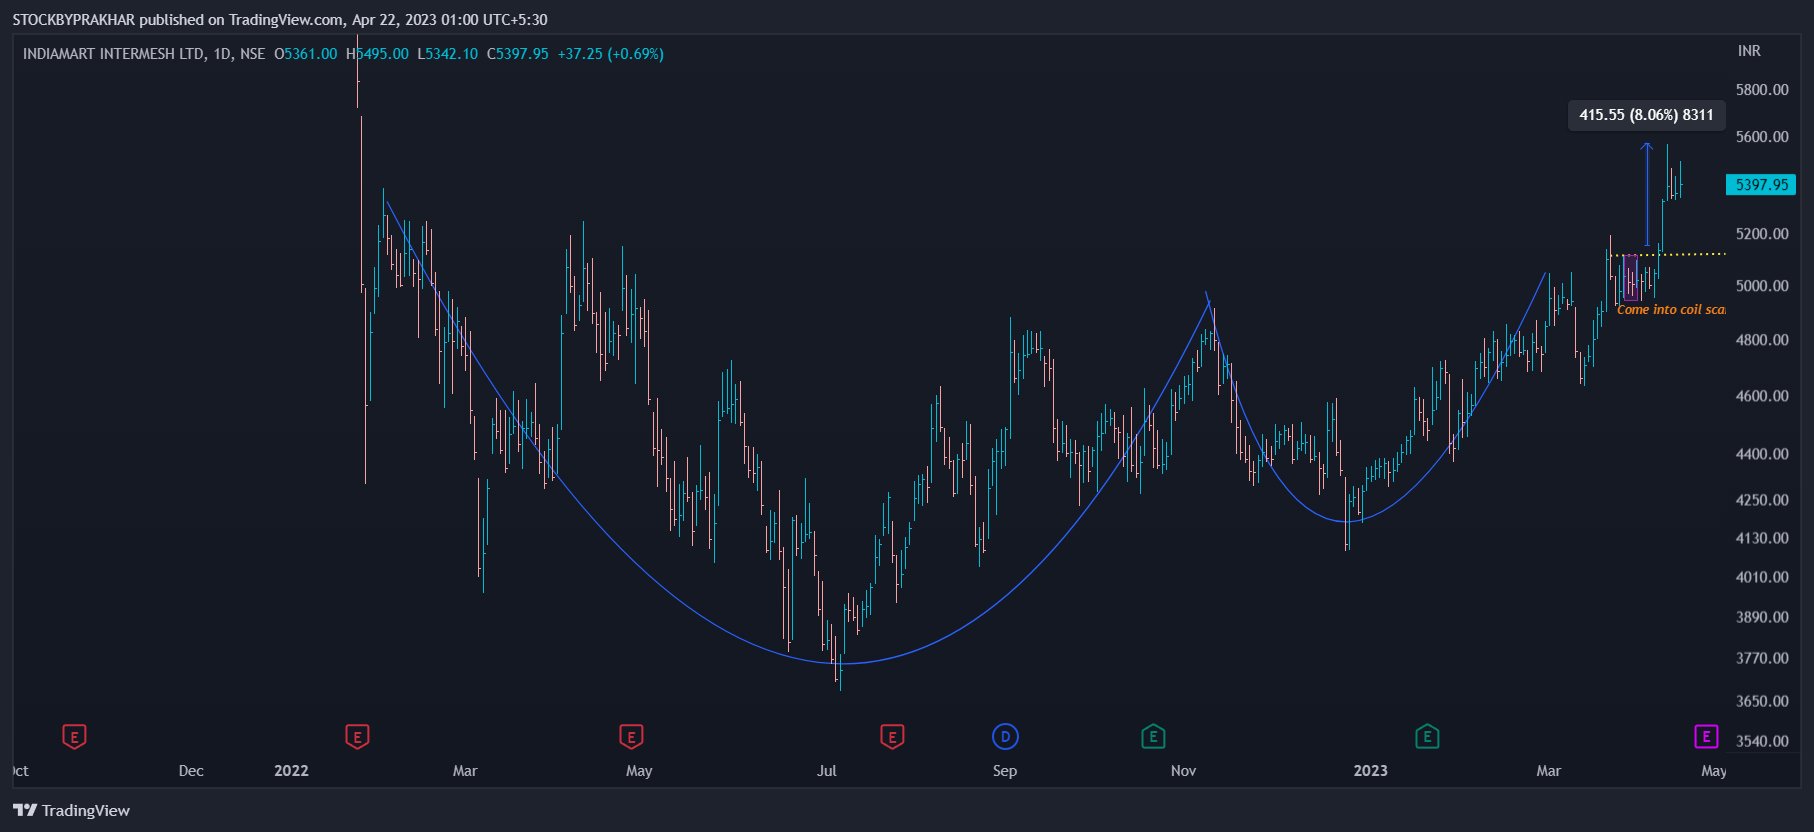The width and height of the screenshot is (1814, 832).
Task: Click the red earnings marker nearest the Oct label
Action: 74,737
